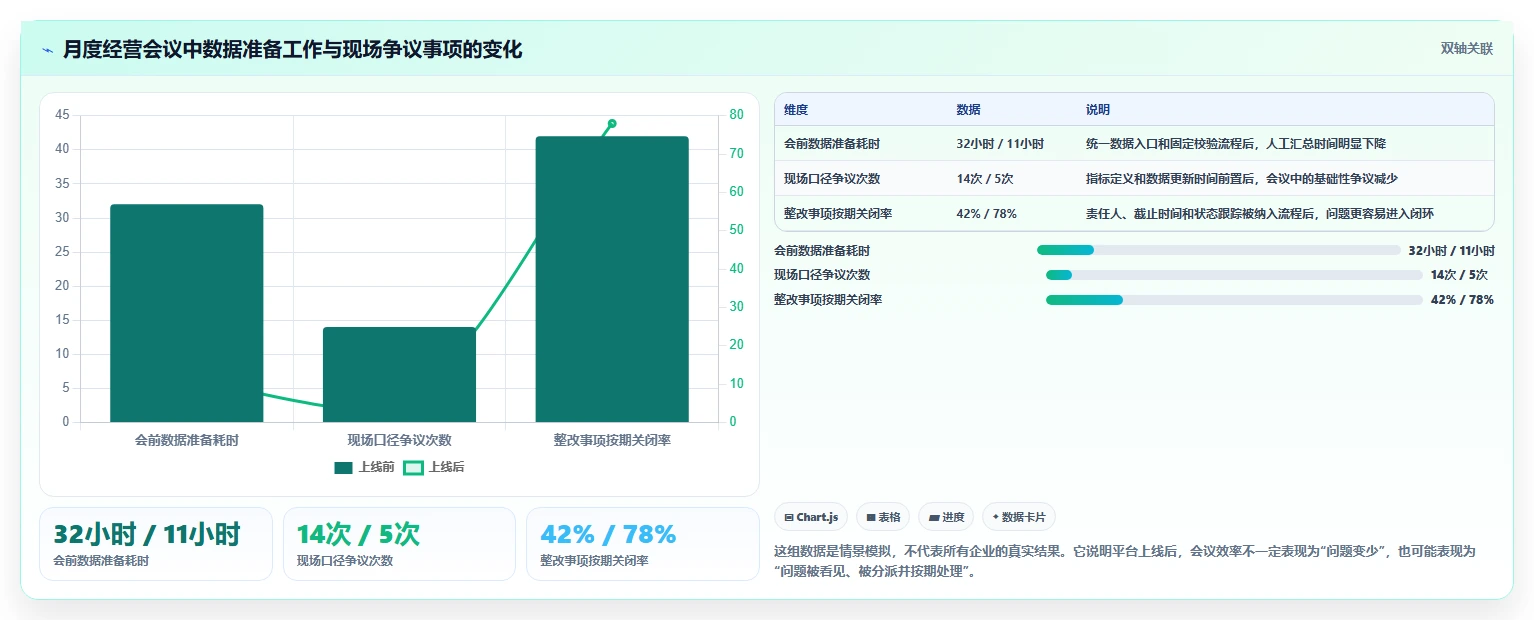Click the 数据卡片 tag chip

[x=1019, y=517]
